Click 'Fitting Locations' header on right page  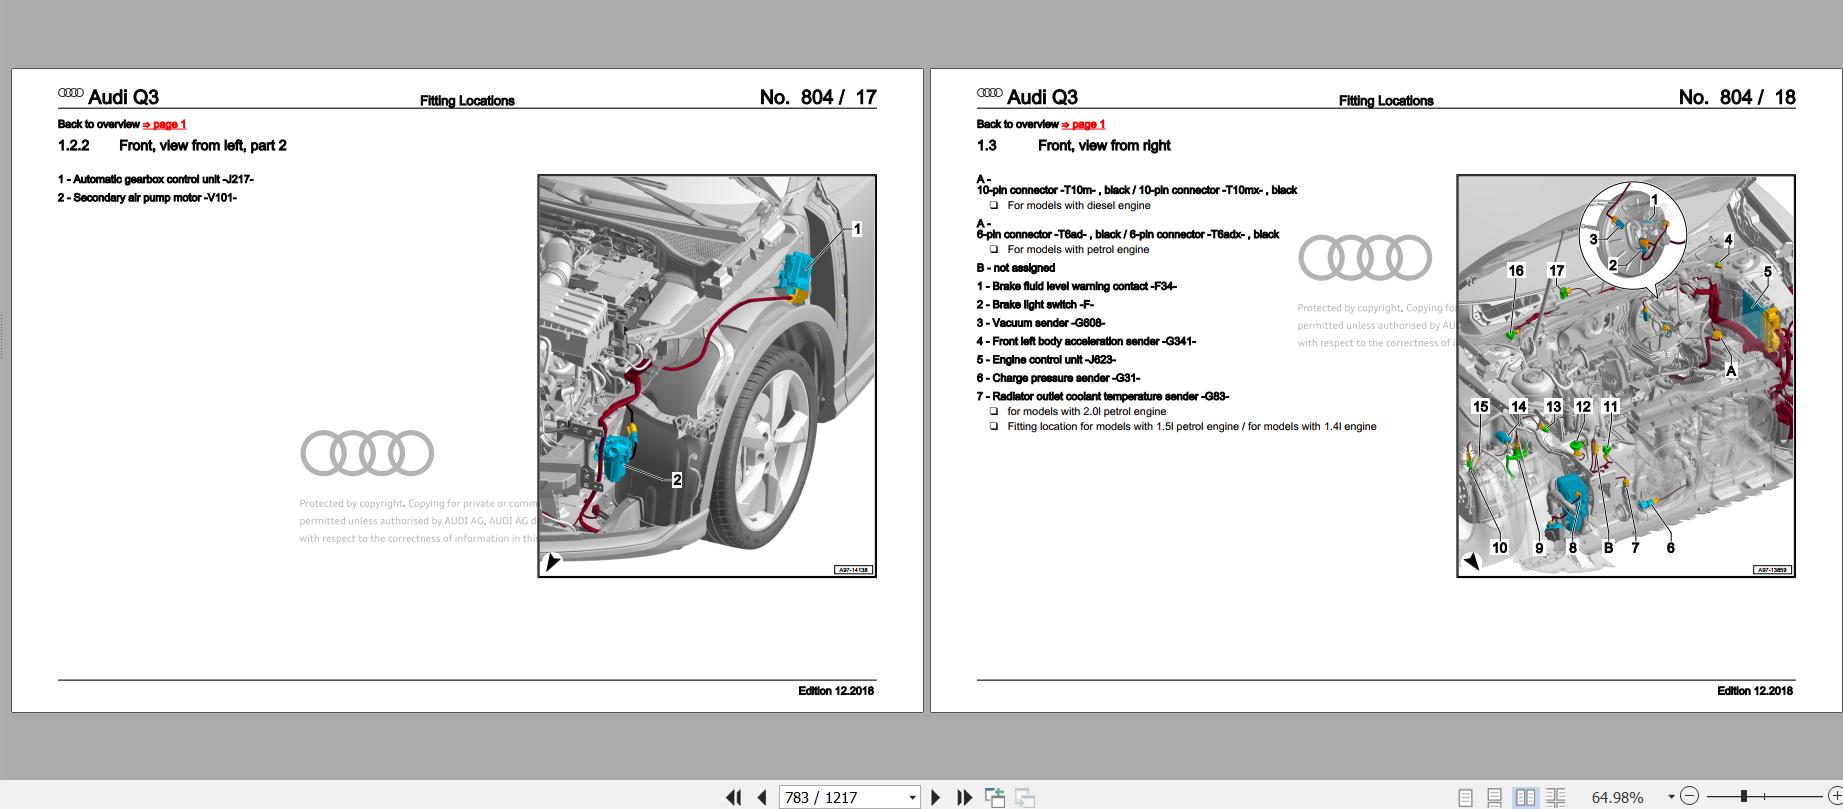[x=1386, y=101]
